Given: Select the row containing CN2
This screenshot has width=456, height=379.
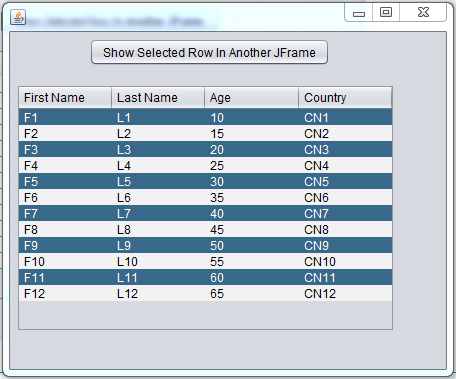Looking at the screenshot, I should pyautogui.click(x=205, y=133).
